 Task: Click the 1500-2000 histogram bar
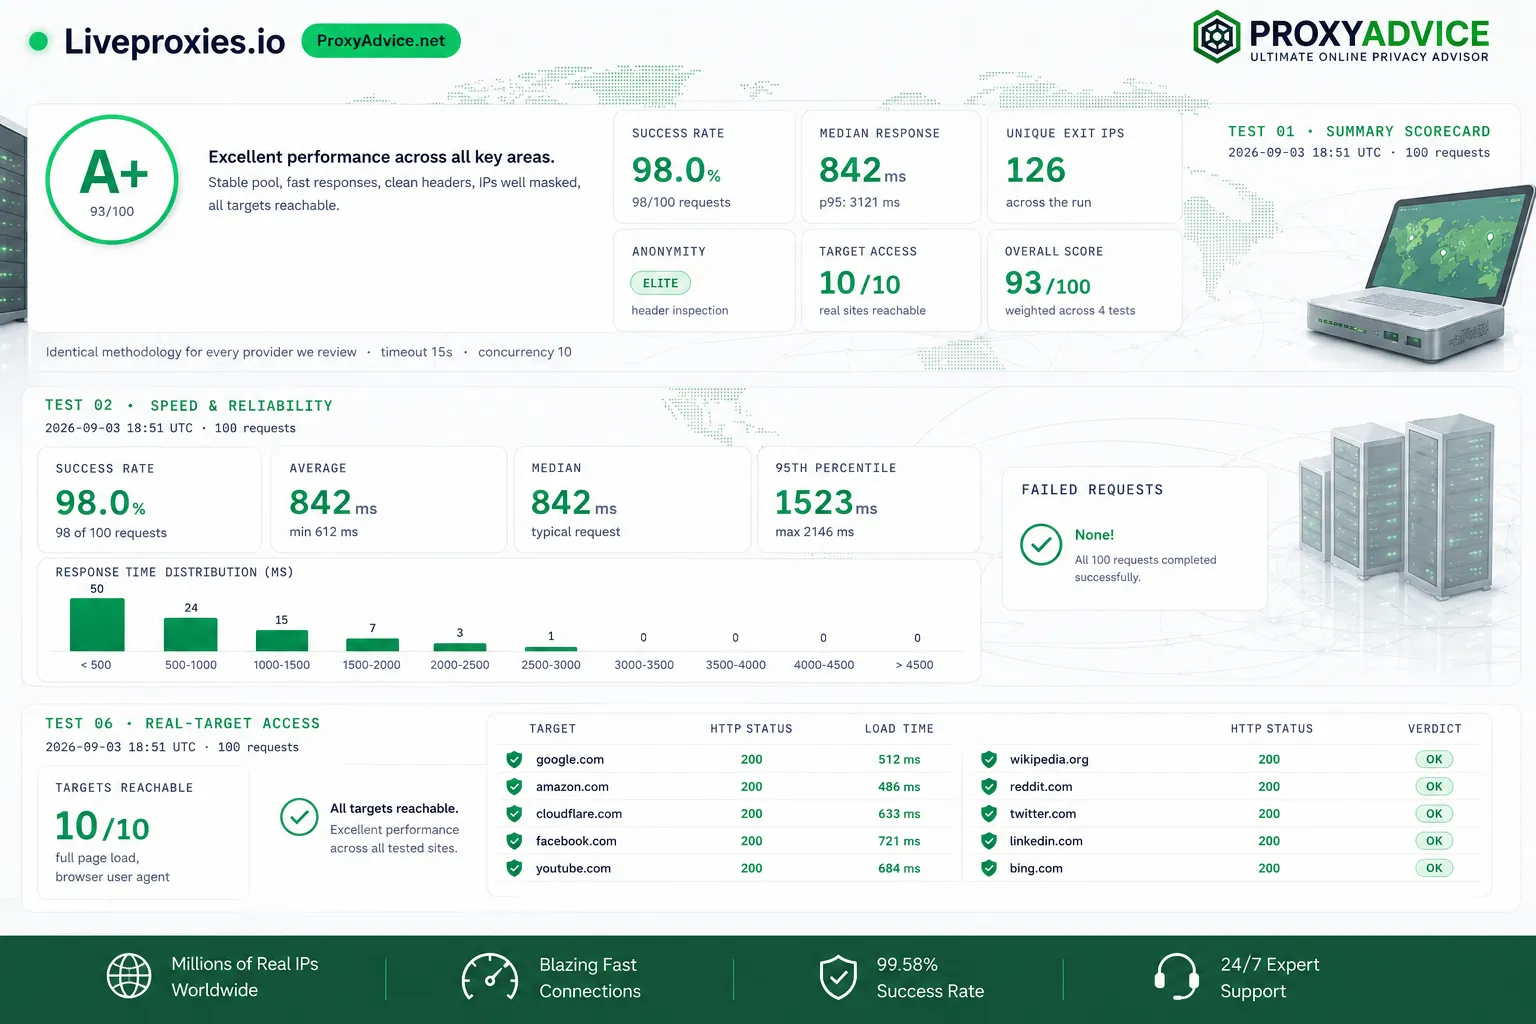click(x=372, y=645)
